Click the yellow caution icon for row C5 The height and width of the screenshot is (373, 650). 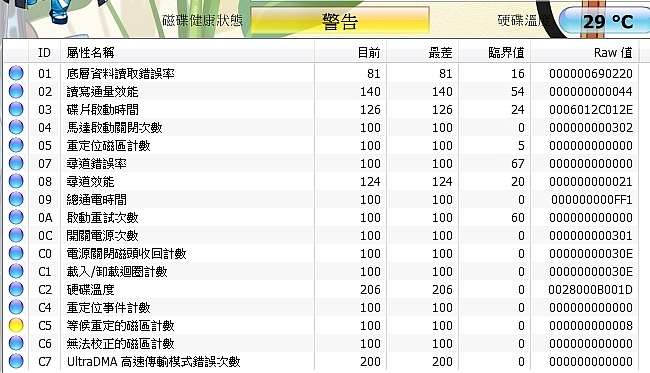16,326
